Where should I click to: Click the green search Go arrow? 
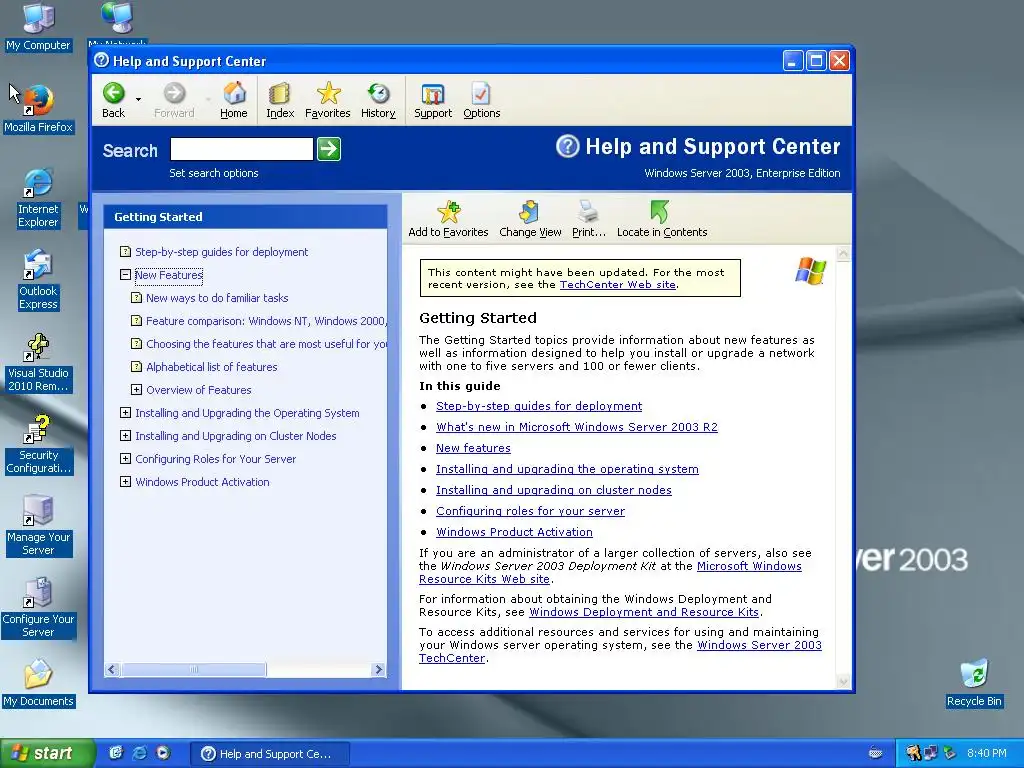click(328, 149)
